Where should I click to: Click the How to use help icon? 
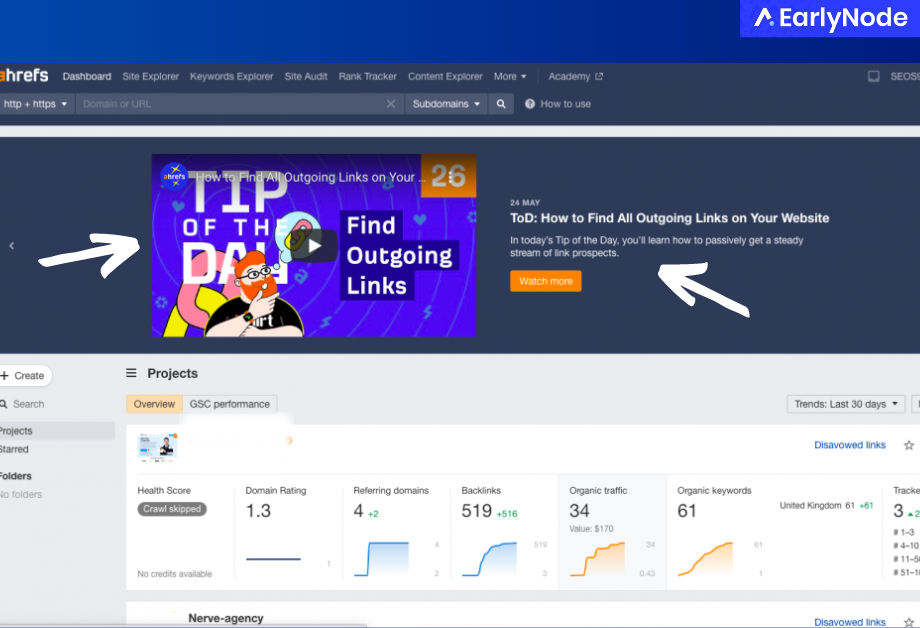(x=530, y=104)
